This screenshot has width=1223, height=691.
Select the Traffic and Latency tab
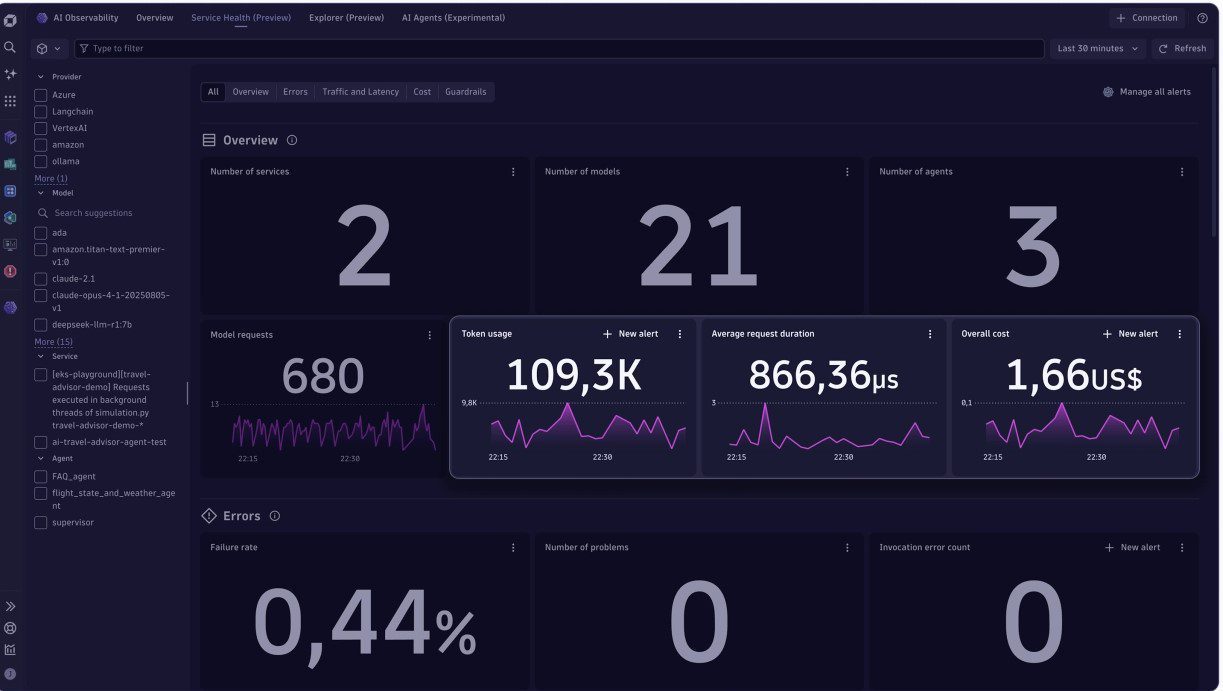360,92
